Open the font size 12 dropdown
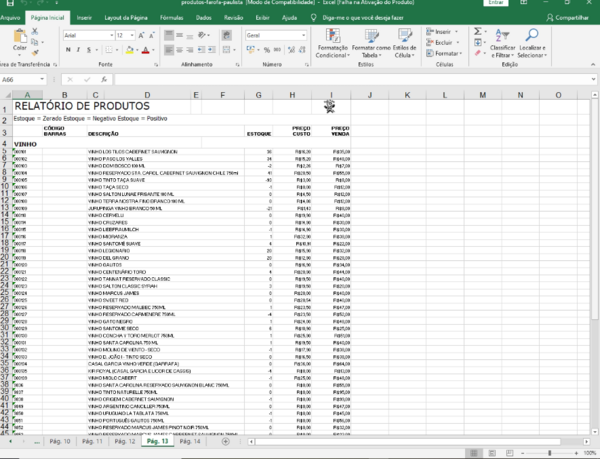Image resolution: width=600 pixels, height=459 pixels. 132,36
